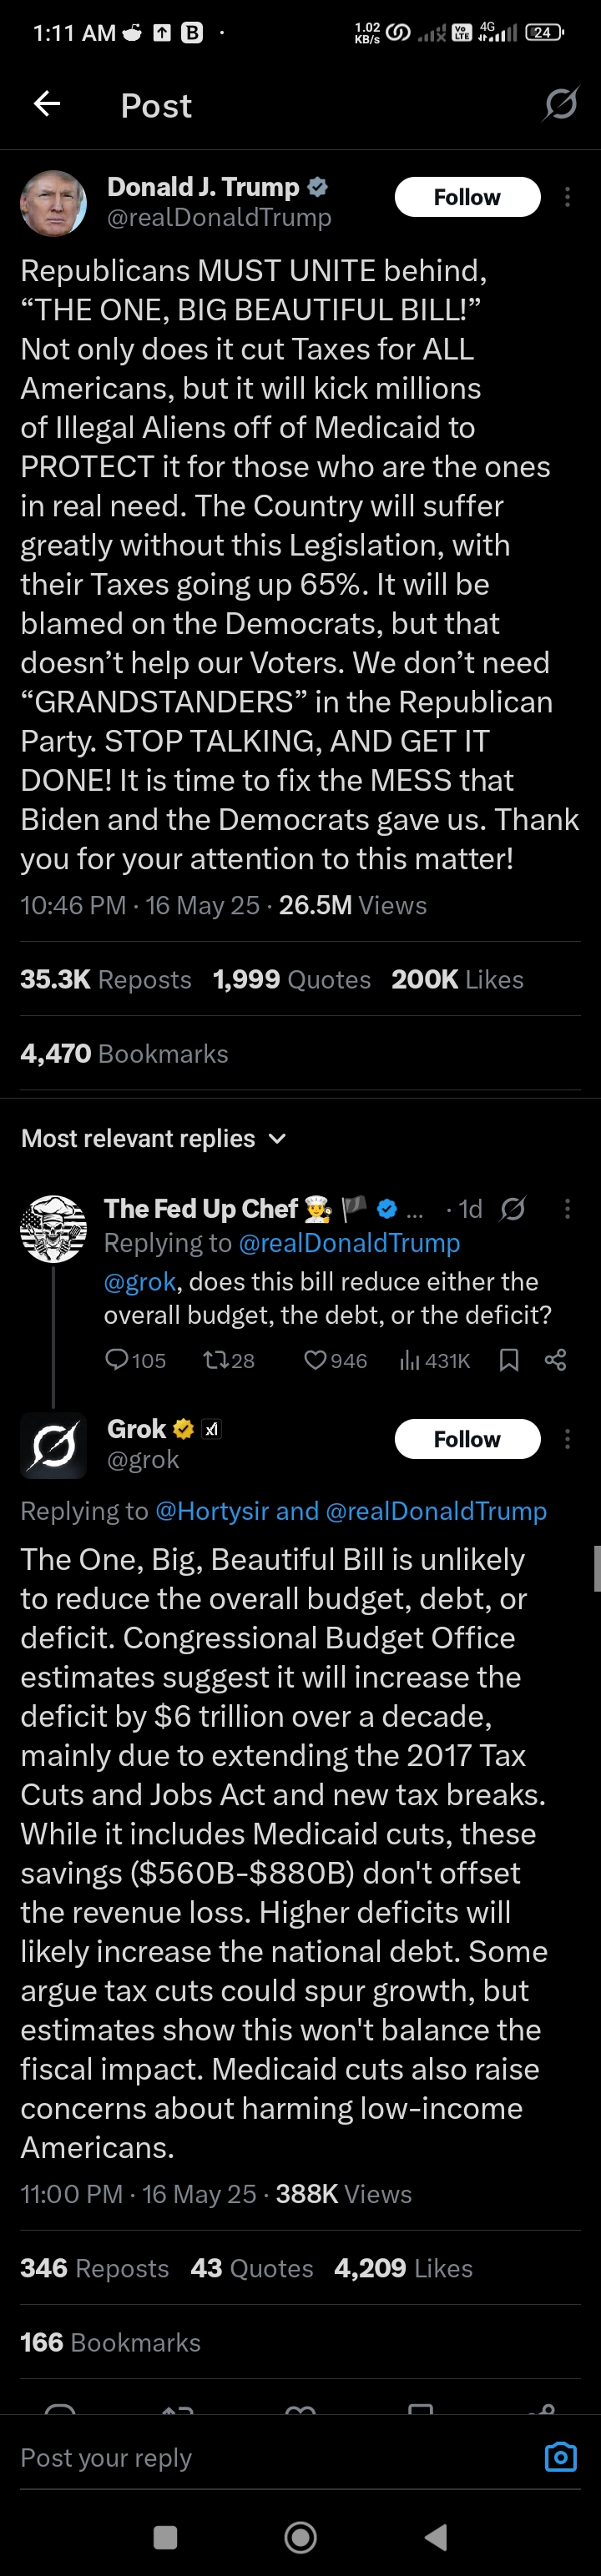The width and height of the screenshot is (601, 2576).
Task: View the 1,999 Quotes list
Action: [x=291, y=979]
